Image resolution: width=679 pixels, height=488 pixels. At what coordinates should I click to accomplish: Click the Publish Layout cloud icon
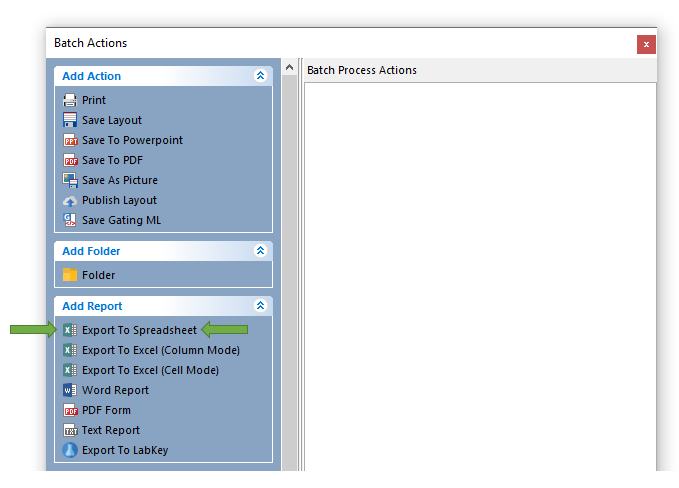tap(70, 200)
